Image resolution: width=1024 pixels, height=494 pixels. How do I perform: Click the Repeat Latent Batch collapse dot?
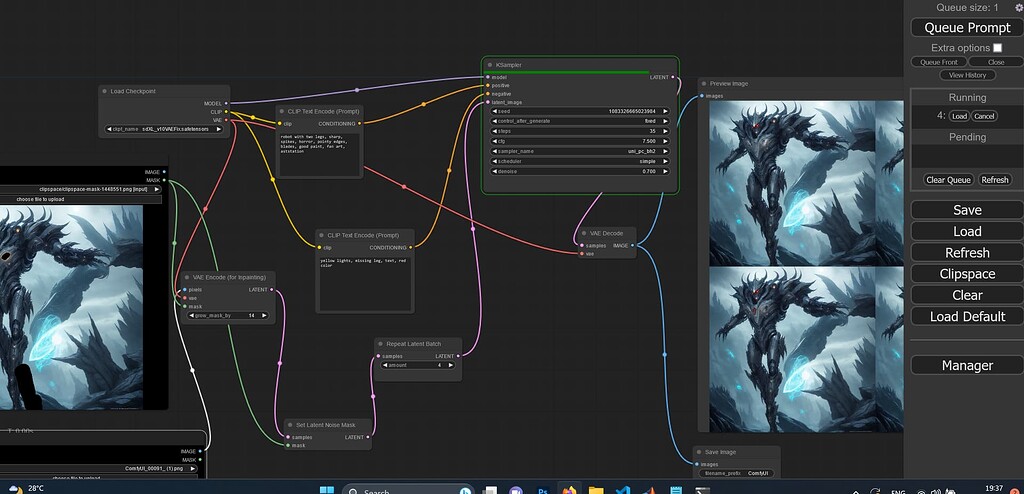pyautogui.click(x=381, y=343)
